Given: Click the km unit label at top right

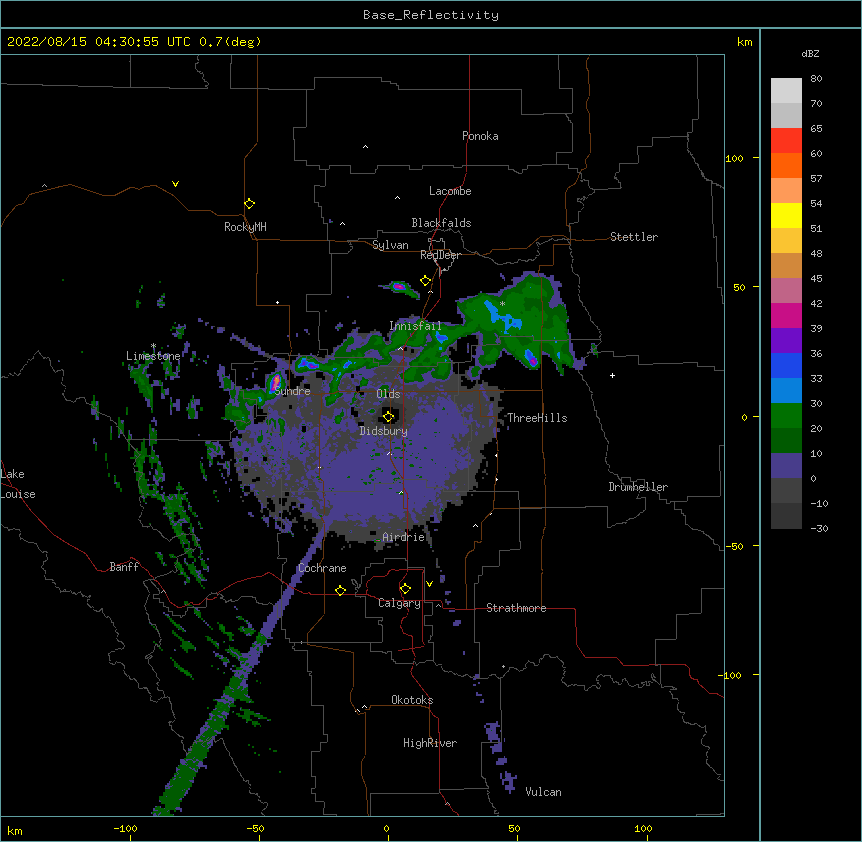Looking at the screenshot, I should (x=744, y=42).
